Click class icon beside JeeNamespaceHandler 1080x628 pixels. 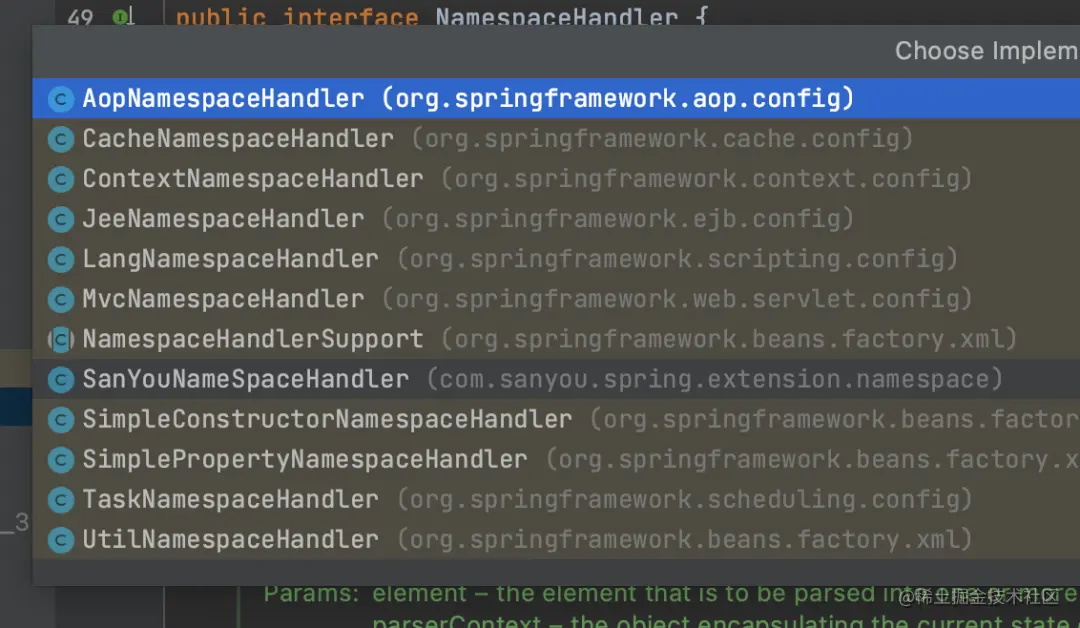point(61,220)
